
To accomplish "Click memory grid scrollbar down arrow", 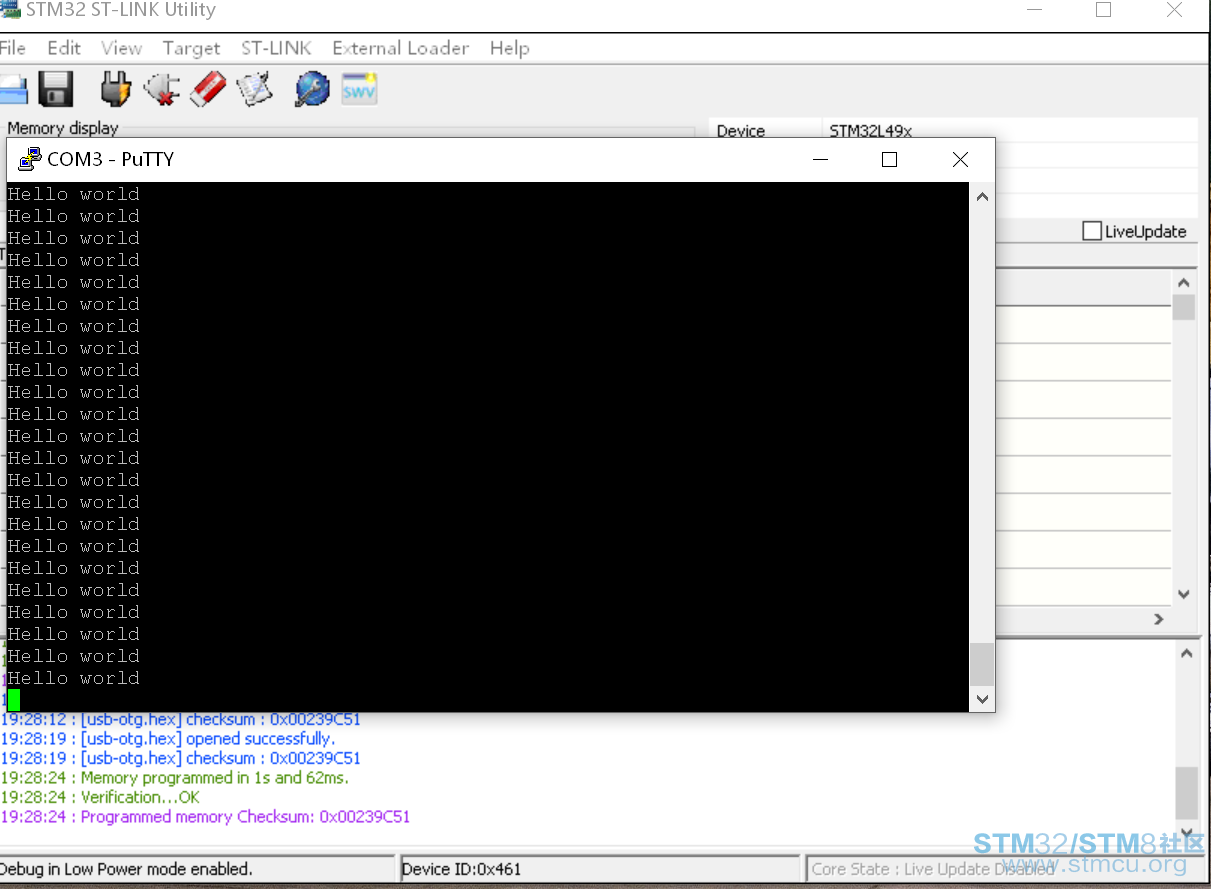I will [1184, 594].
